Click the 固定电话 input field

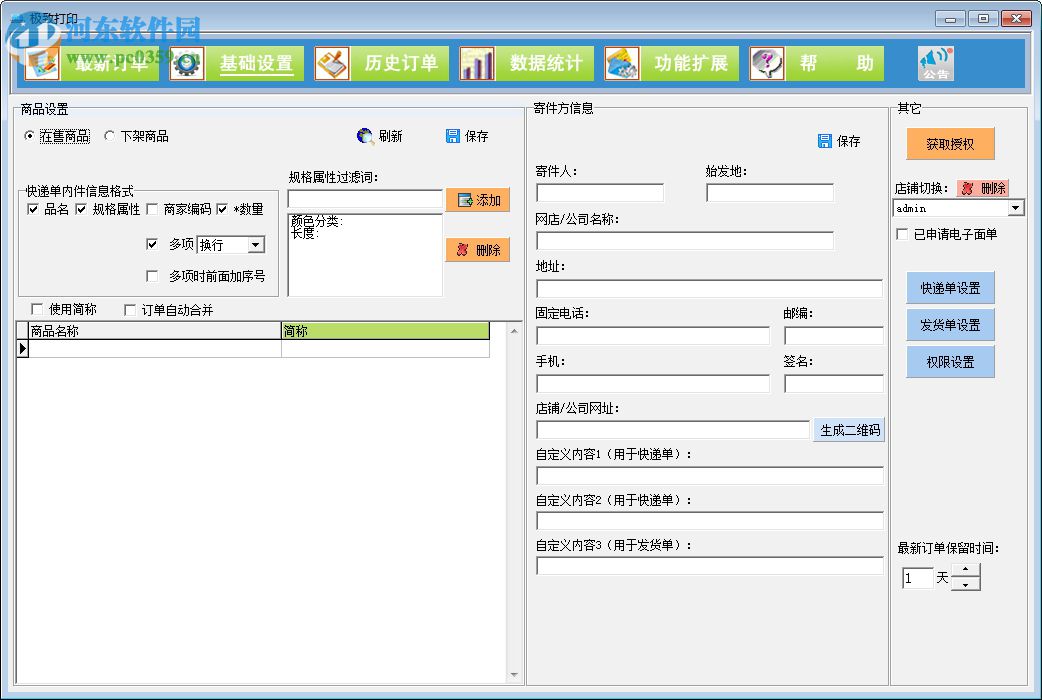coord(653,336)
